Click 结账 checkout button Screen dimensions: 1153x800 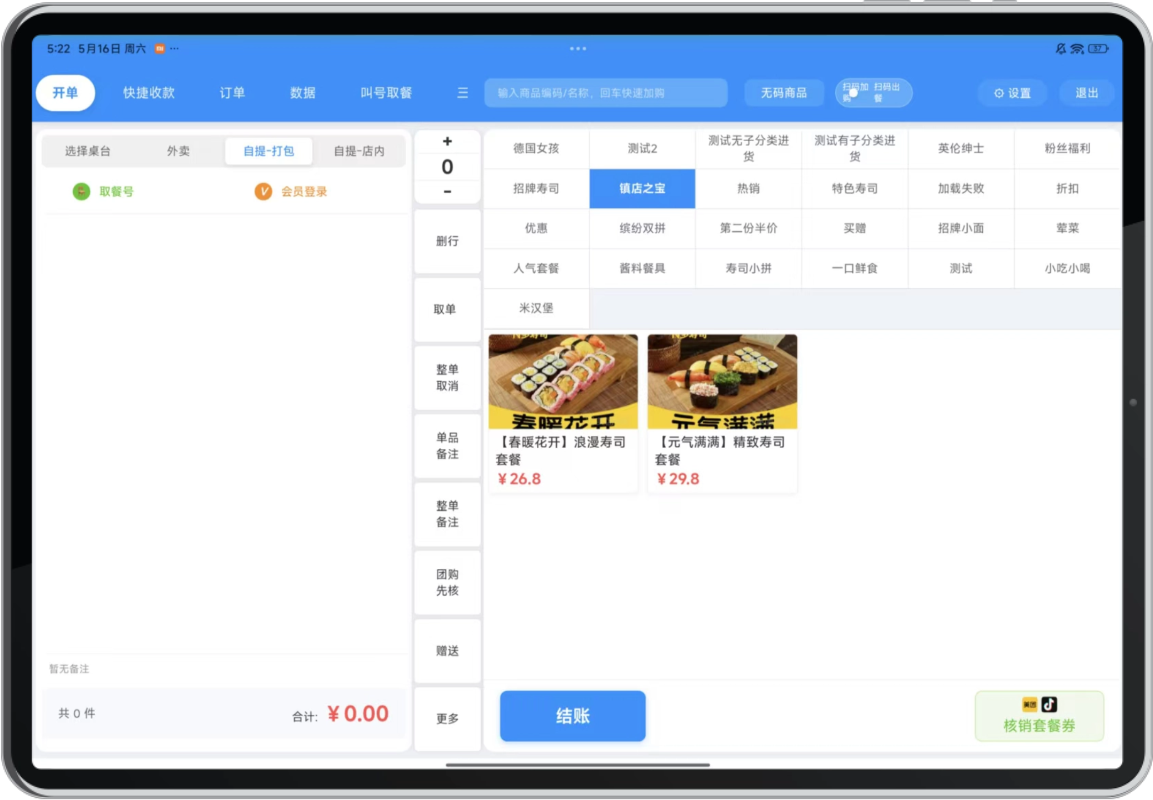click(573, 716)
